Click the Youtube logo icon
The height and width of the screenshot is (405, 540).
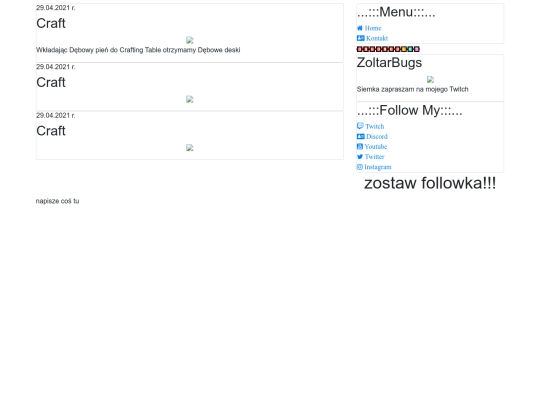[x=360, y=146]
